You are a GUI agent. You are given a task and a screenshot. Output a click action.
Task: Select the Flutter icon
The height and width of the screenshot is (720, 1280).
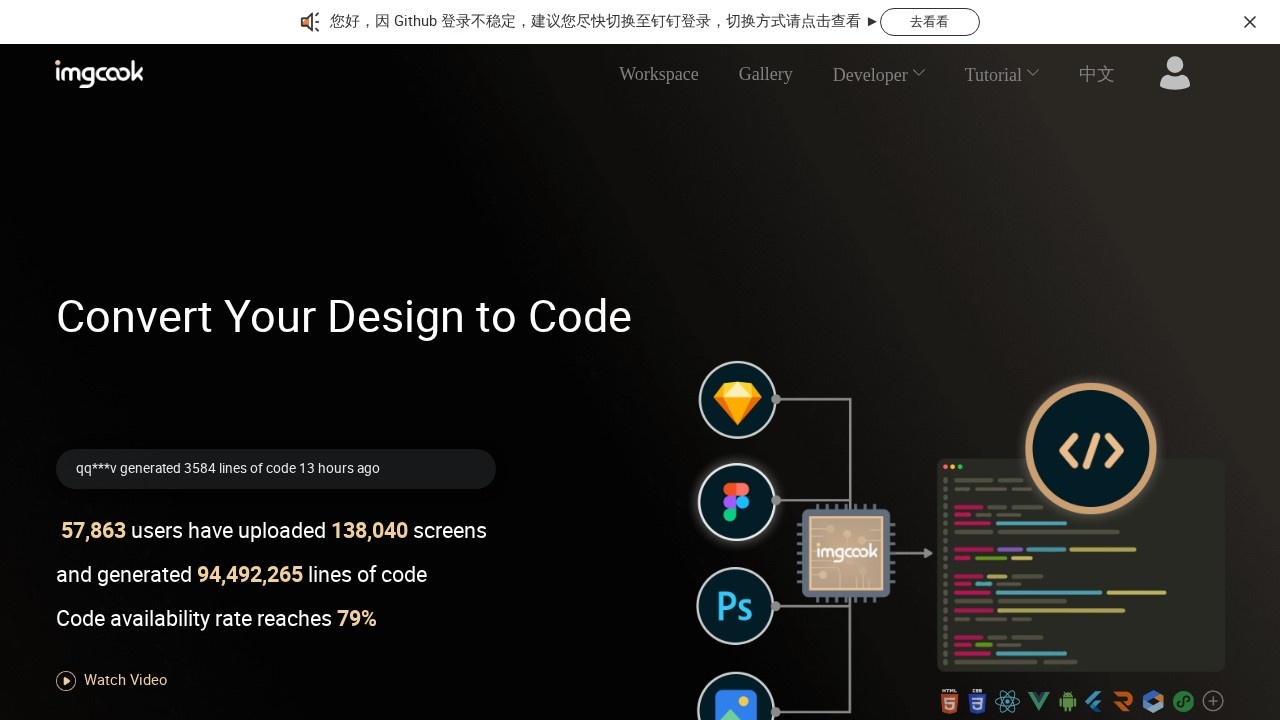tap(1093, 701)
